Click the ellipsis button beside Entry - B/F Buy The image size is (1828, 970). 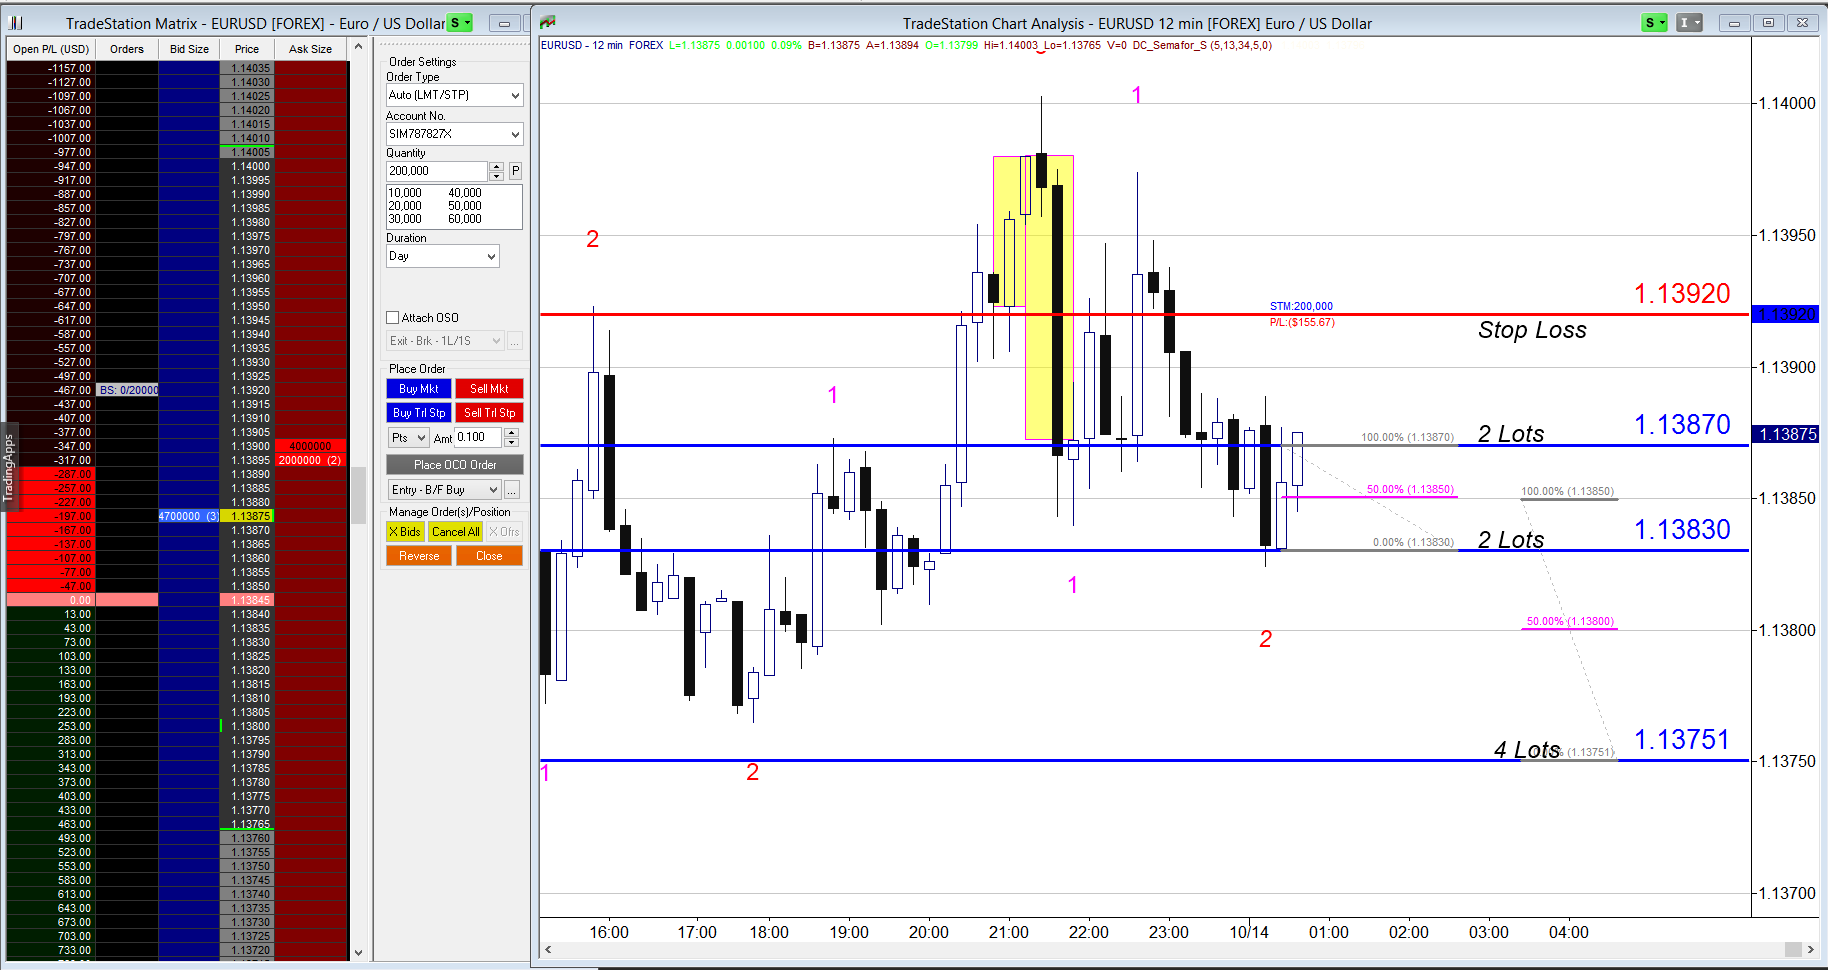512,490
